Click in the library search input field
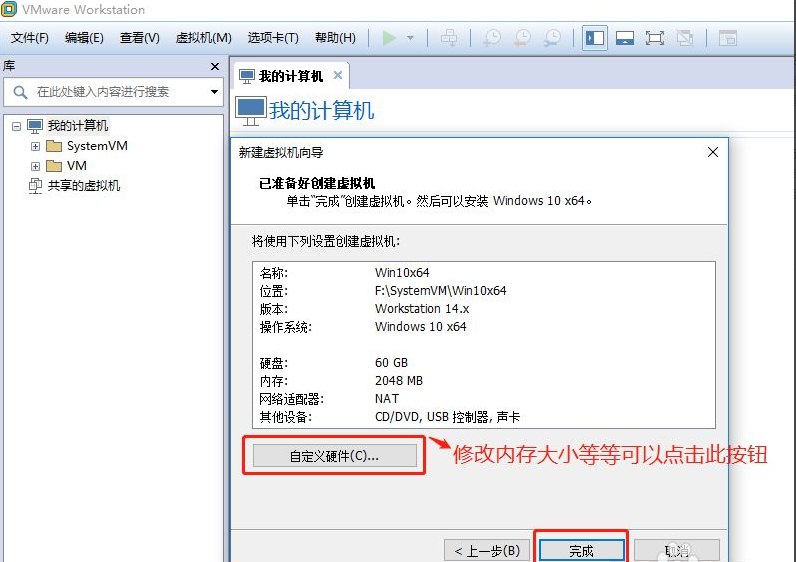Screen dimensions: 796x562 point(115,92)
